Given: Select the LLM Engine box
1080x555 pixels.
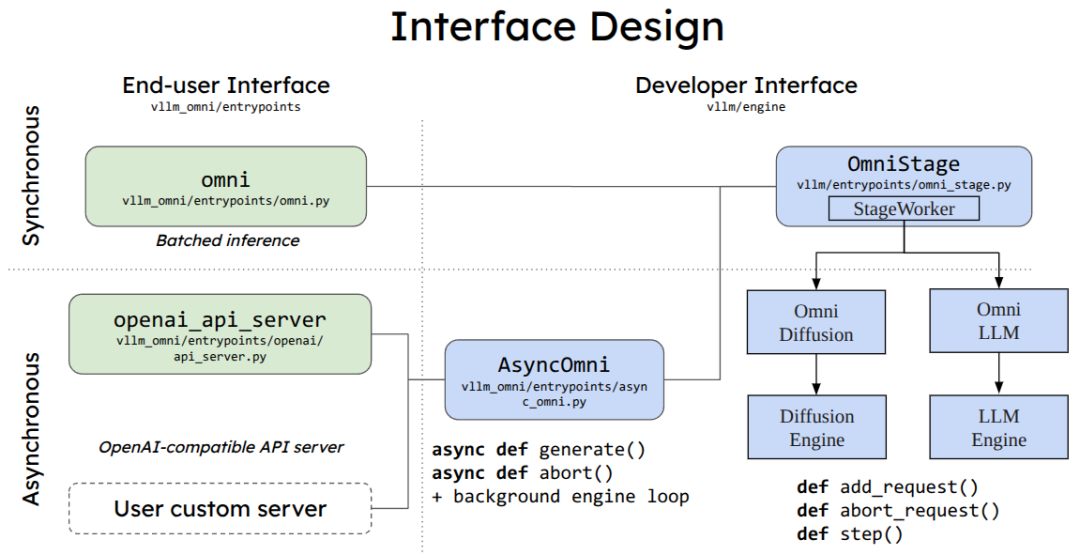Looking at the screenshot, I should pos(999,427).
